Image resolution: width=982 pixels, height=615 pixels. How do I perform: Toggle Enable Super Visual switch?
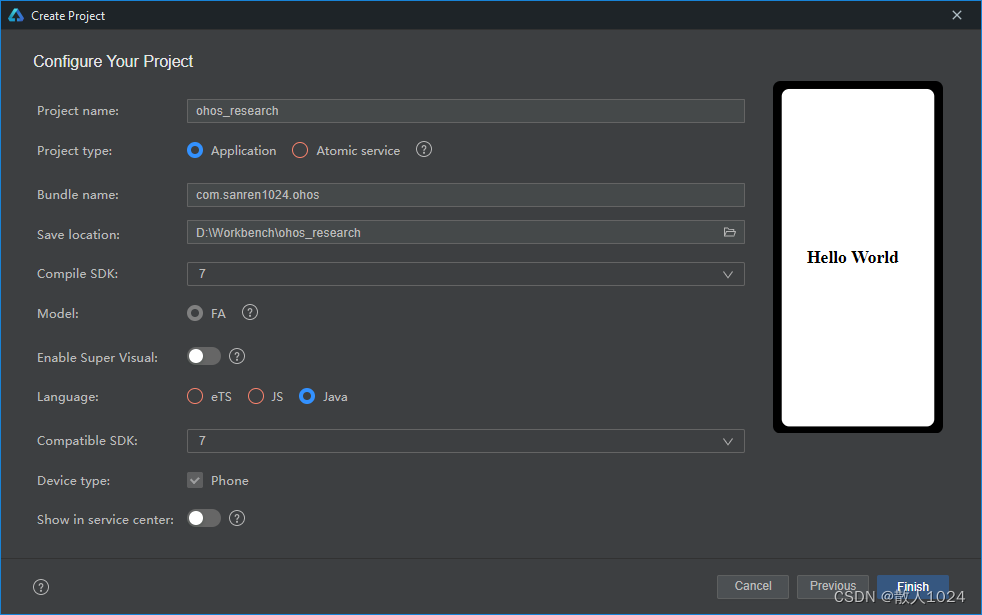[204, 356]
